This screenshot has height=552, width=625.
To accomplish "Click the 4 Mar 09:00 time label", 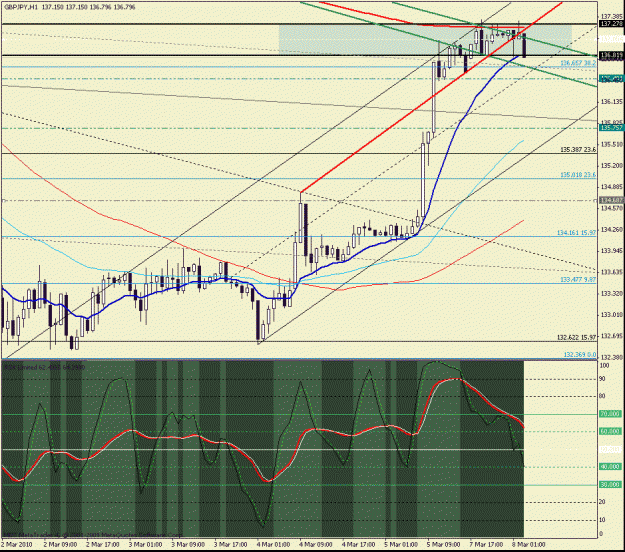I will click(316, 544).
